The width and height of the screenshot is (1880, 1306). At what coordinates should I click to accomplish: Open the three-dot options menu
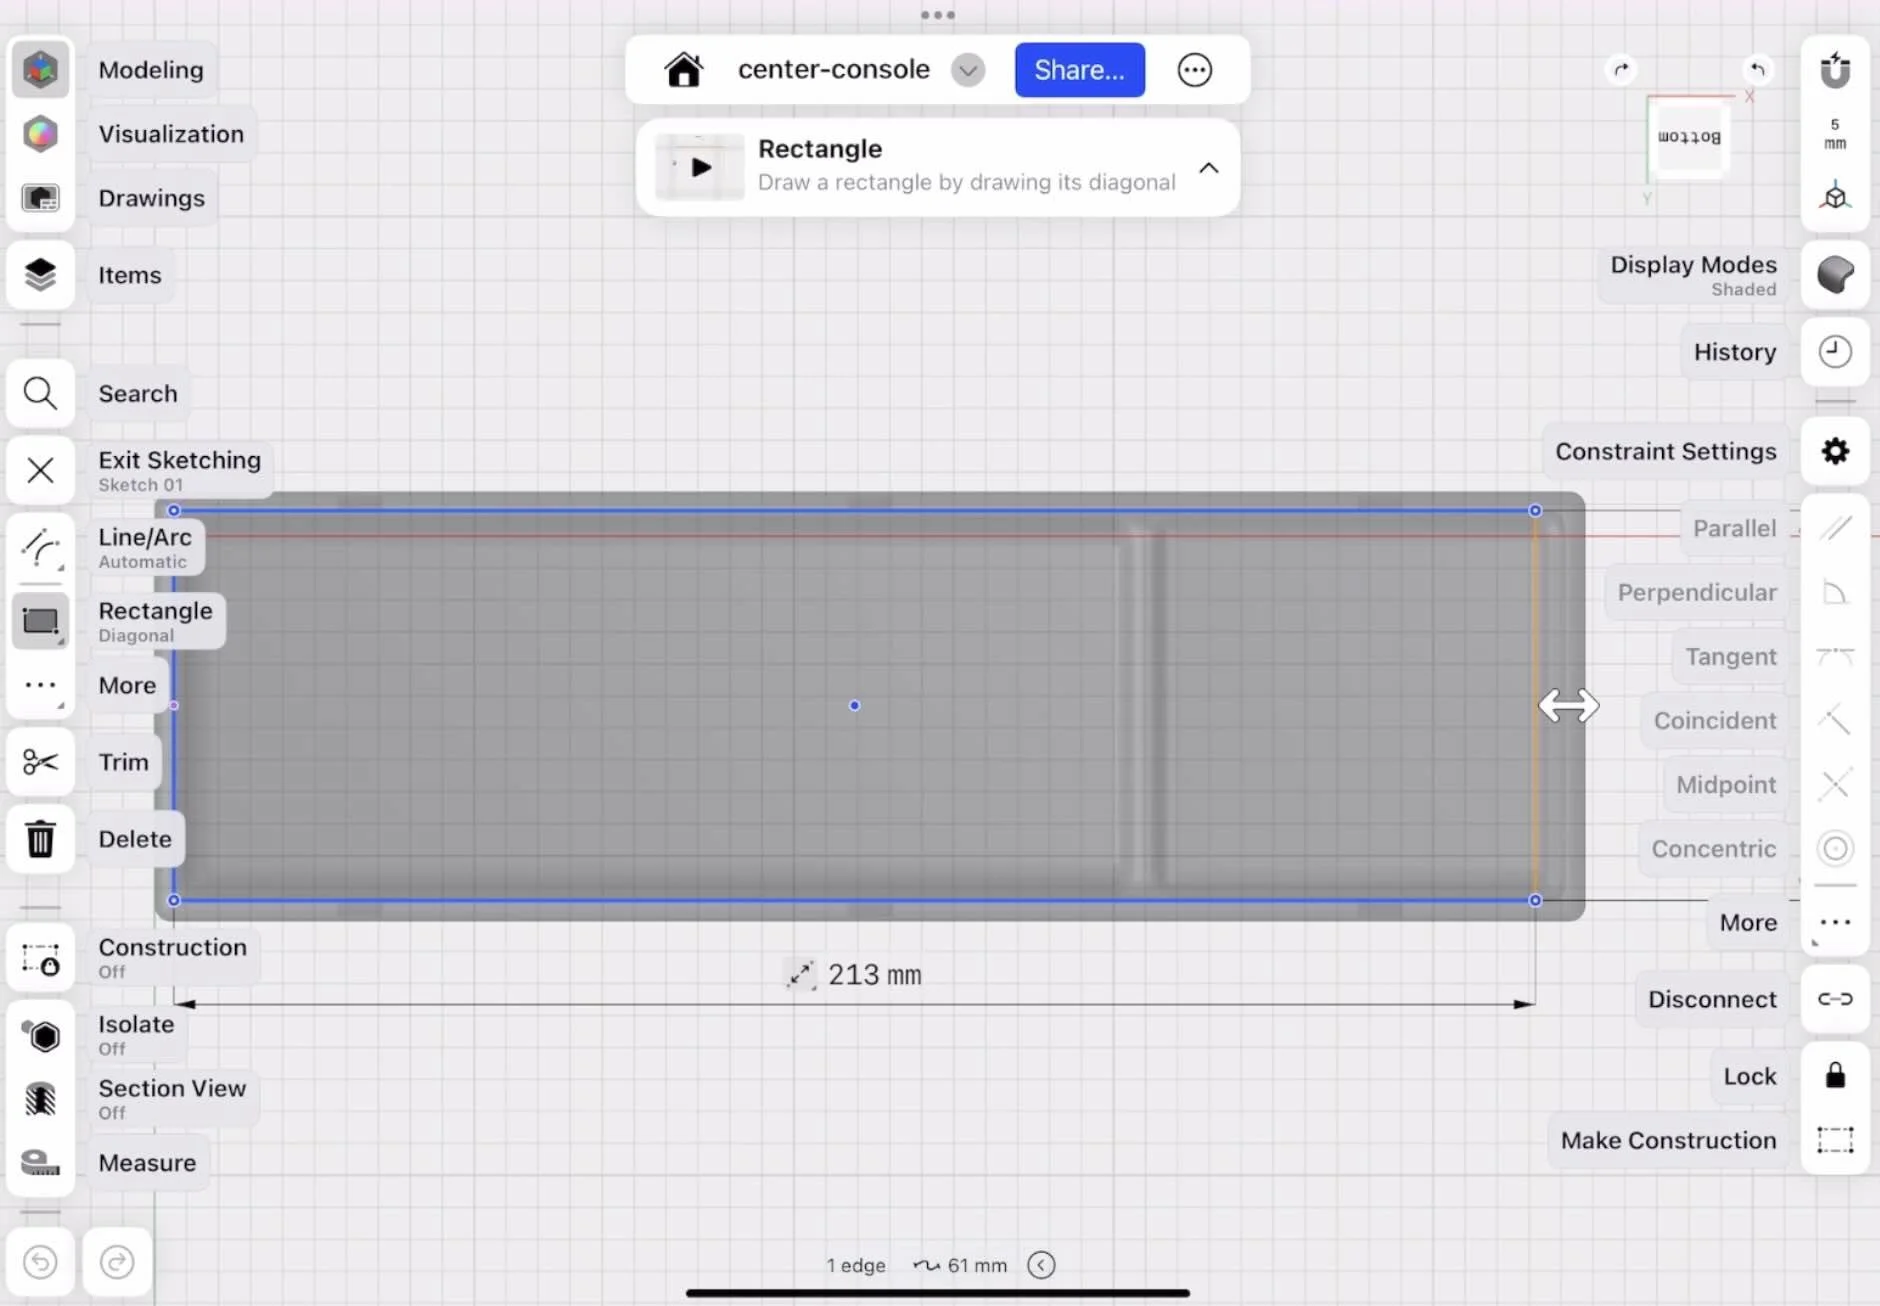pos(1194,70)
